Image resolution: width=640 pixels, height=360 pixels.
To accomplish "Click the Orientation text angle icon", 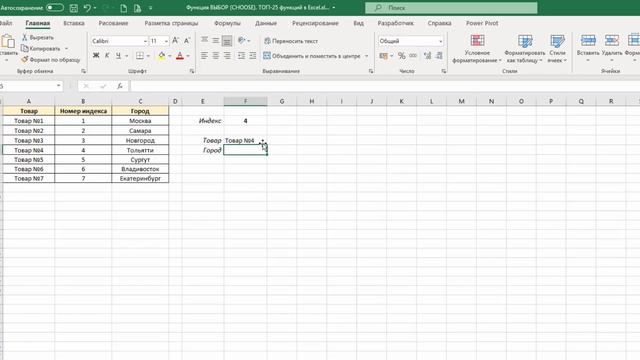I will (x=242, y=40).
